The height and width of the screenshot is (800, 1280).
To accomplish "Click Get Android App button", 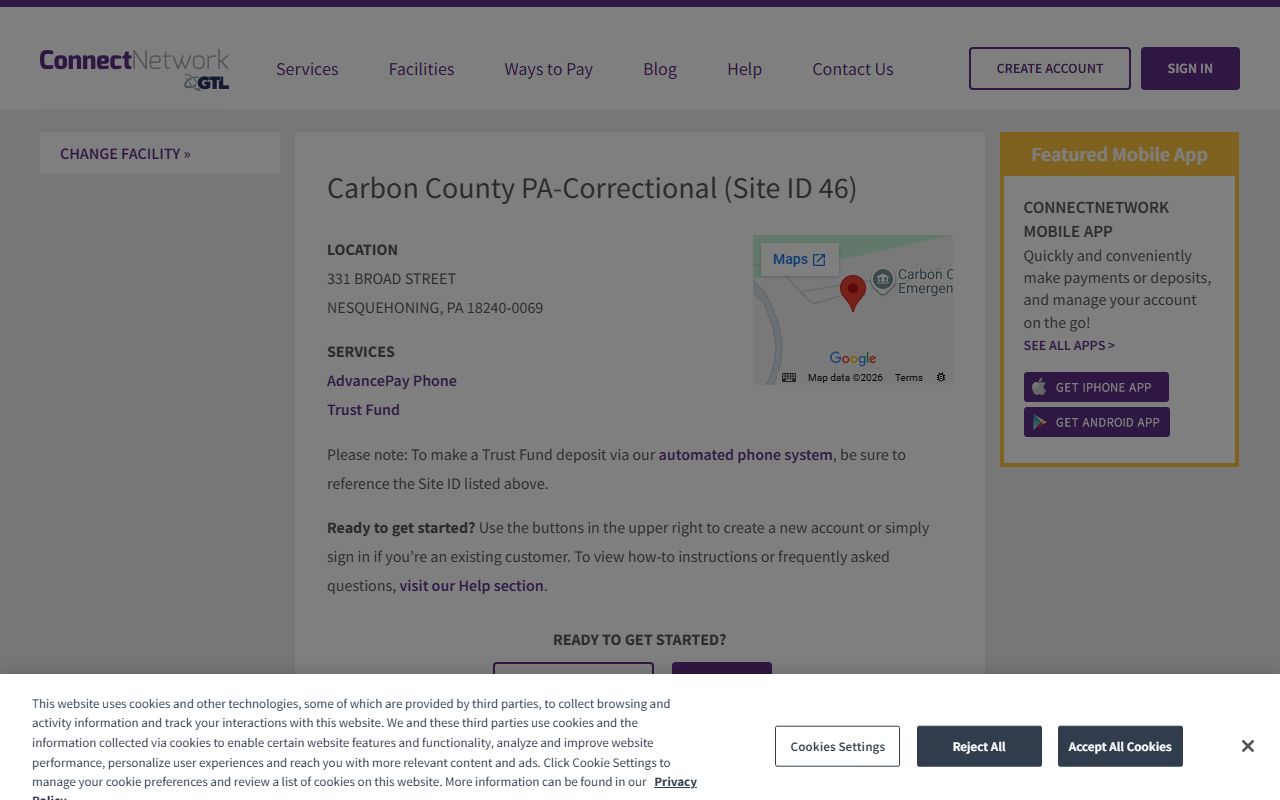I will pyautogui.click(x=1096, y=422).
